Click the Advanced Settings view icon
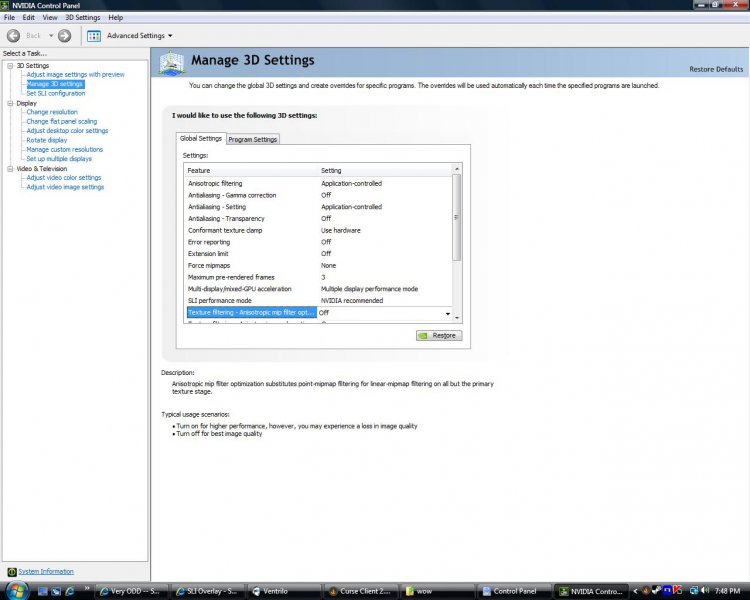Viewport: 750px width, 600px height. [94, 36]
